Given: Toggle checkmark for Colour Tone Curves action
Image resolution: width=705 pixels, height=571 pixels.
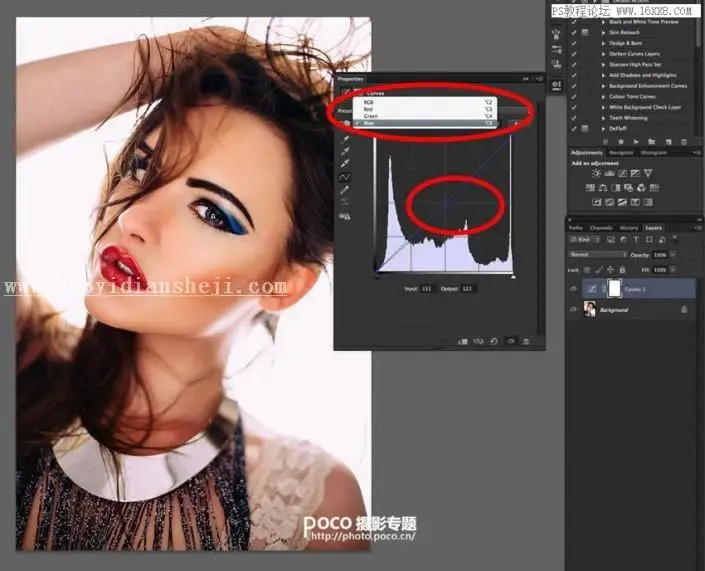Looking at the screenshot, I should (574, 97).
